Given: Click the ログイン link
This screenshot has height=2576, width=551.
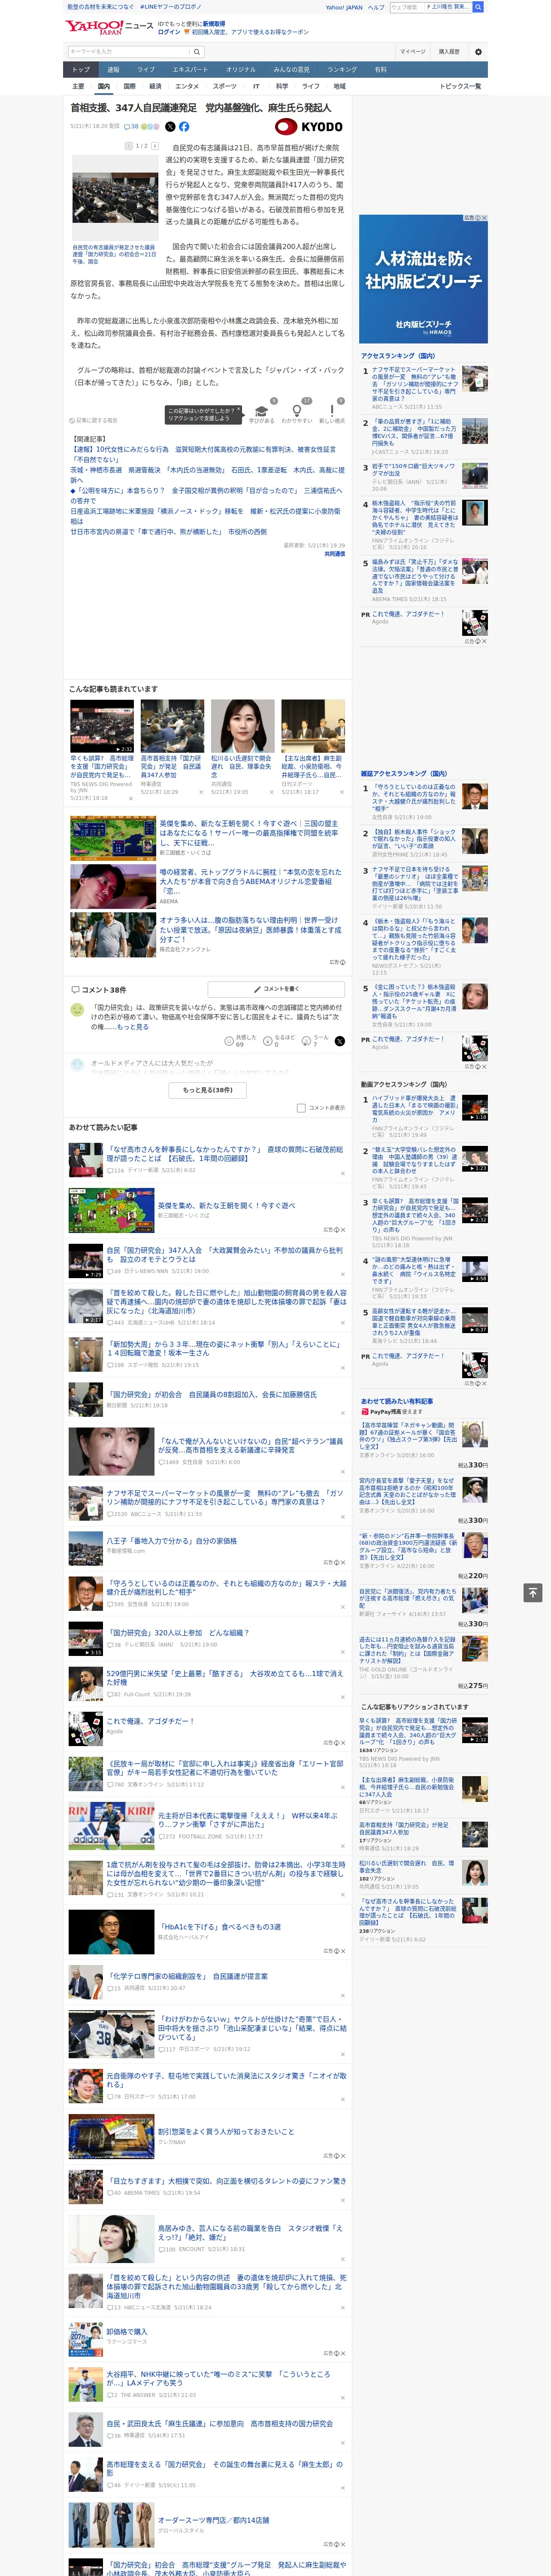Looking at the screenshot, I should click(169, 32).
